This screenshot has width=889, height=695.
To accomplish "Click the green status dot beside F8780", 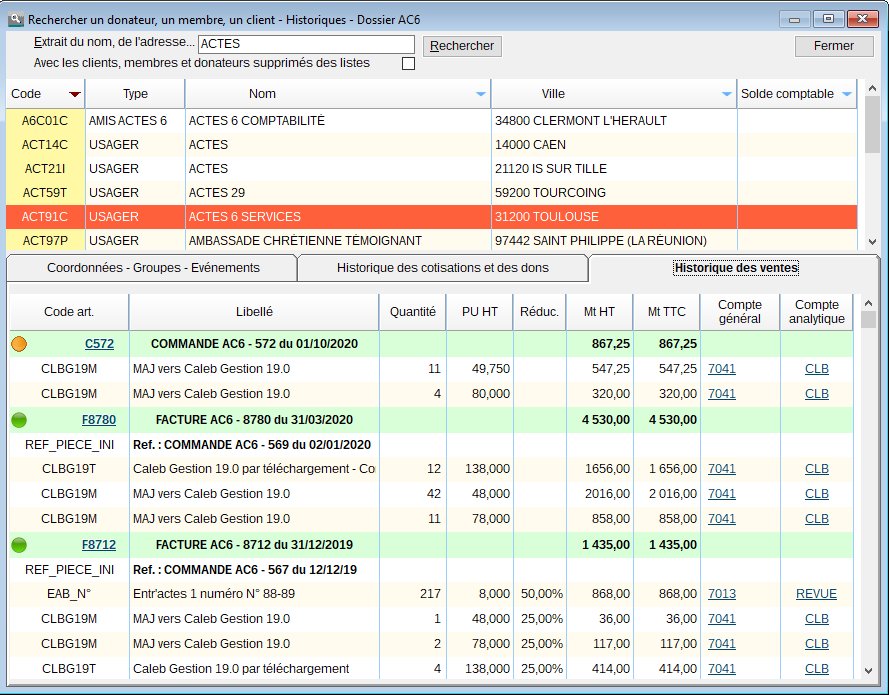I will pos(19,419).
